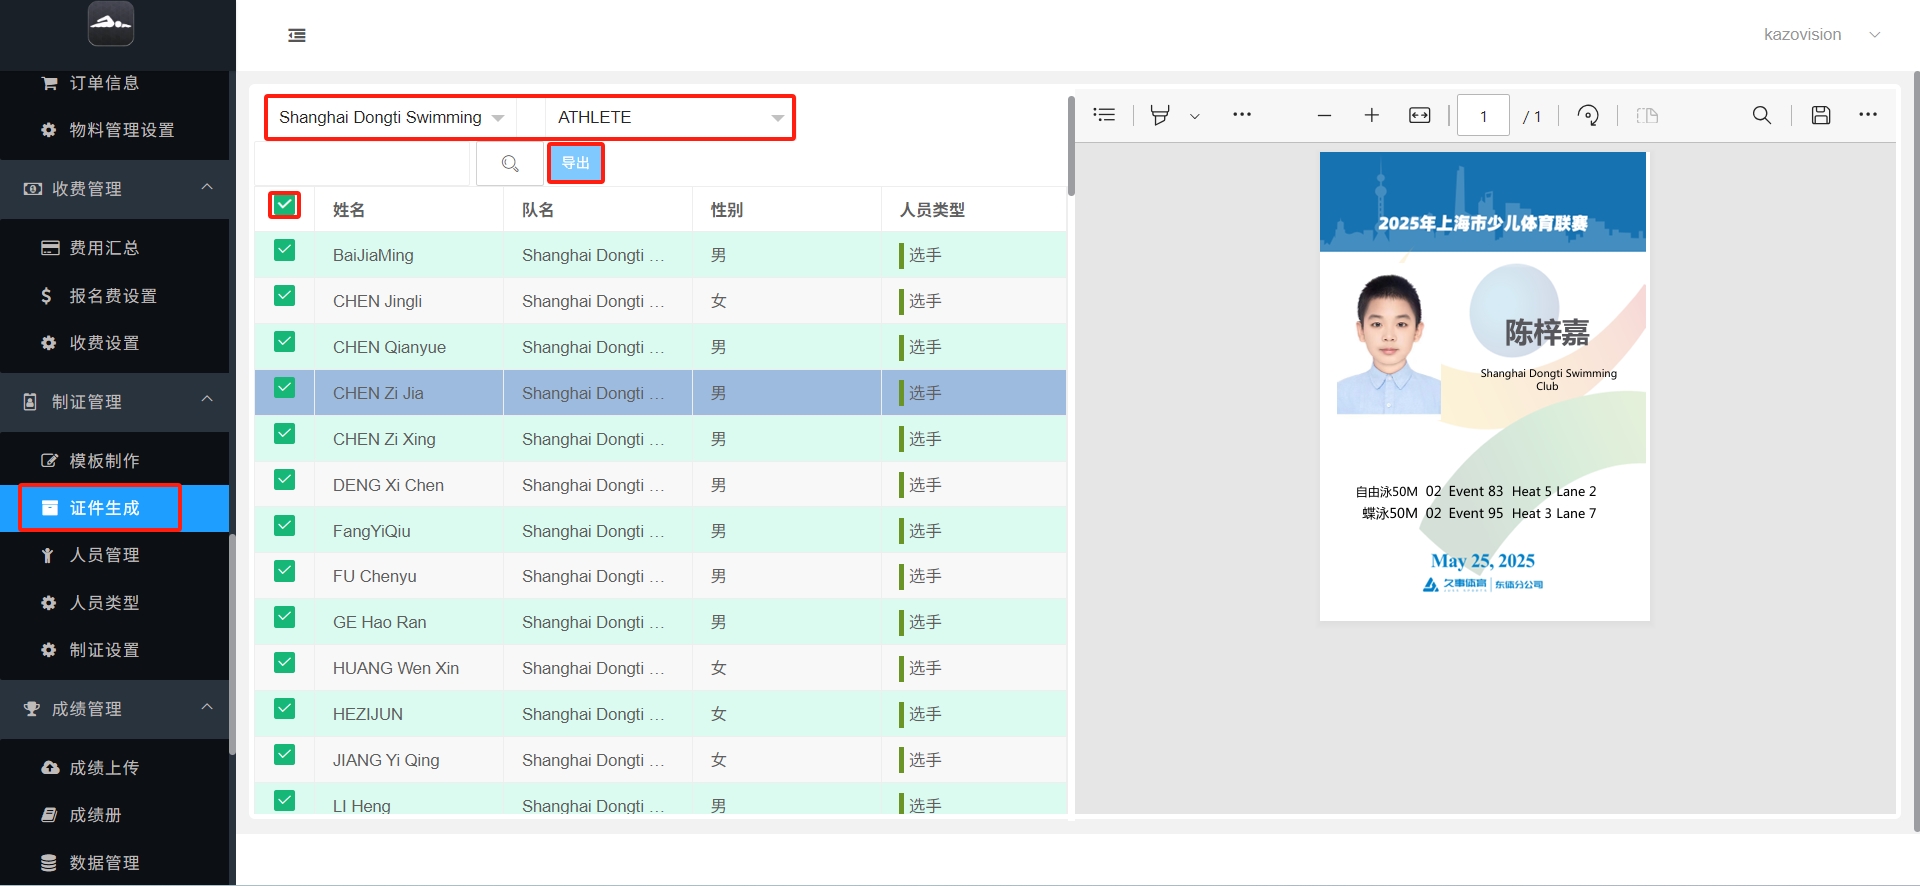Open the Shanghai Dongti Swimming team dropdown

tap(391, 118)
